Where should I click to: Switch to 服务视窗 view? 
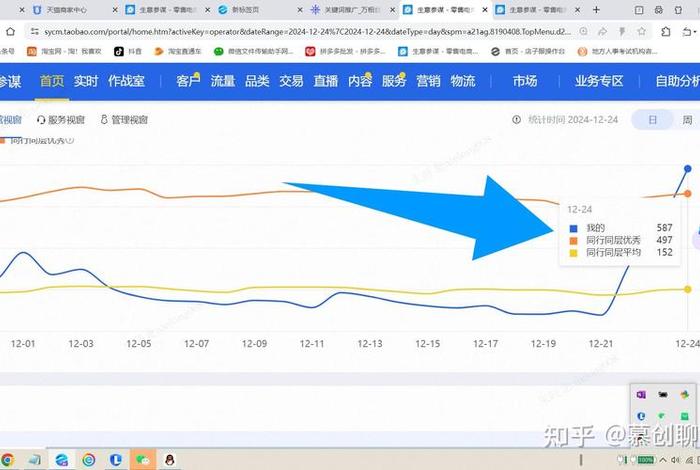[61, 120]
